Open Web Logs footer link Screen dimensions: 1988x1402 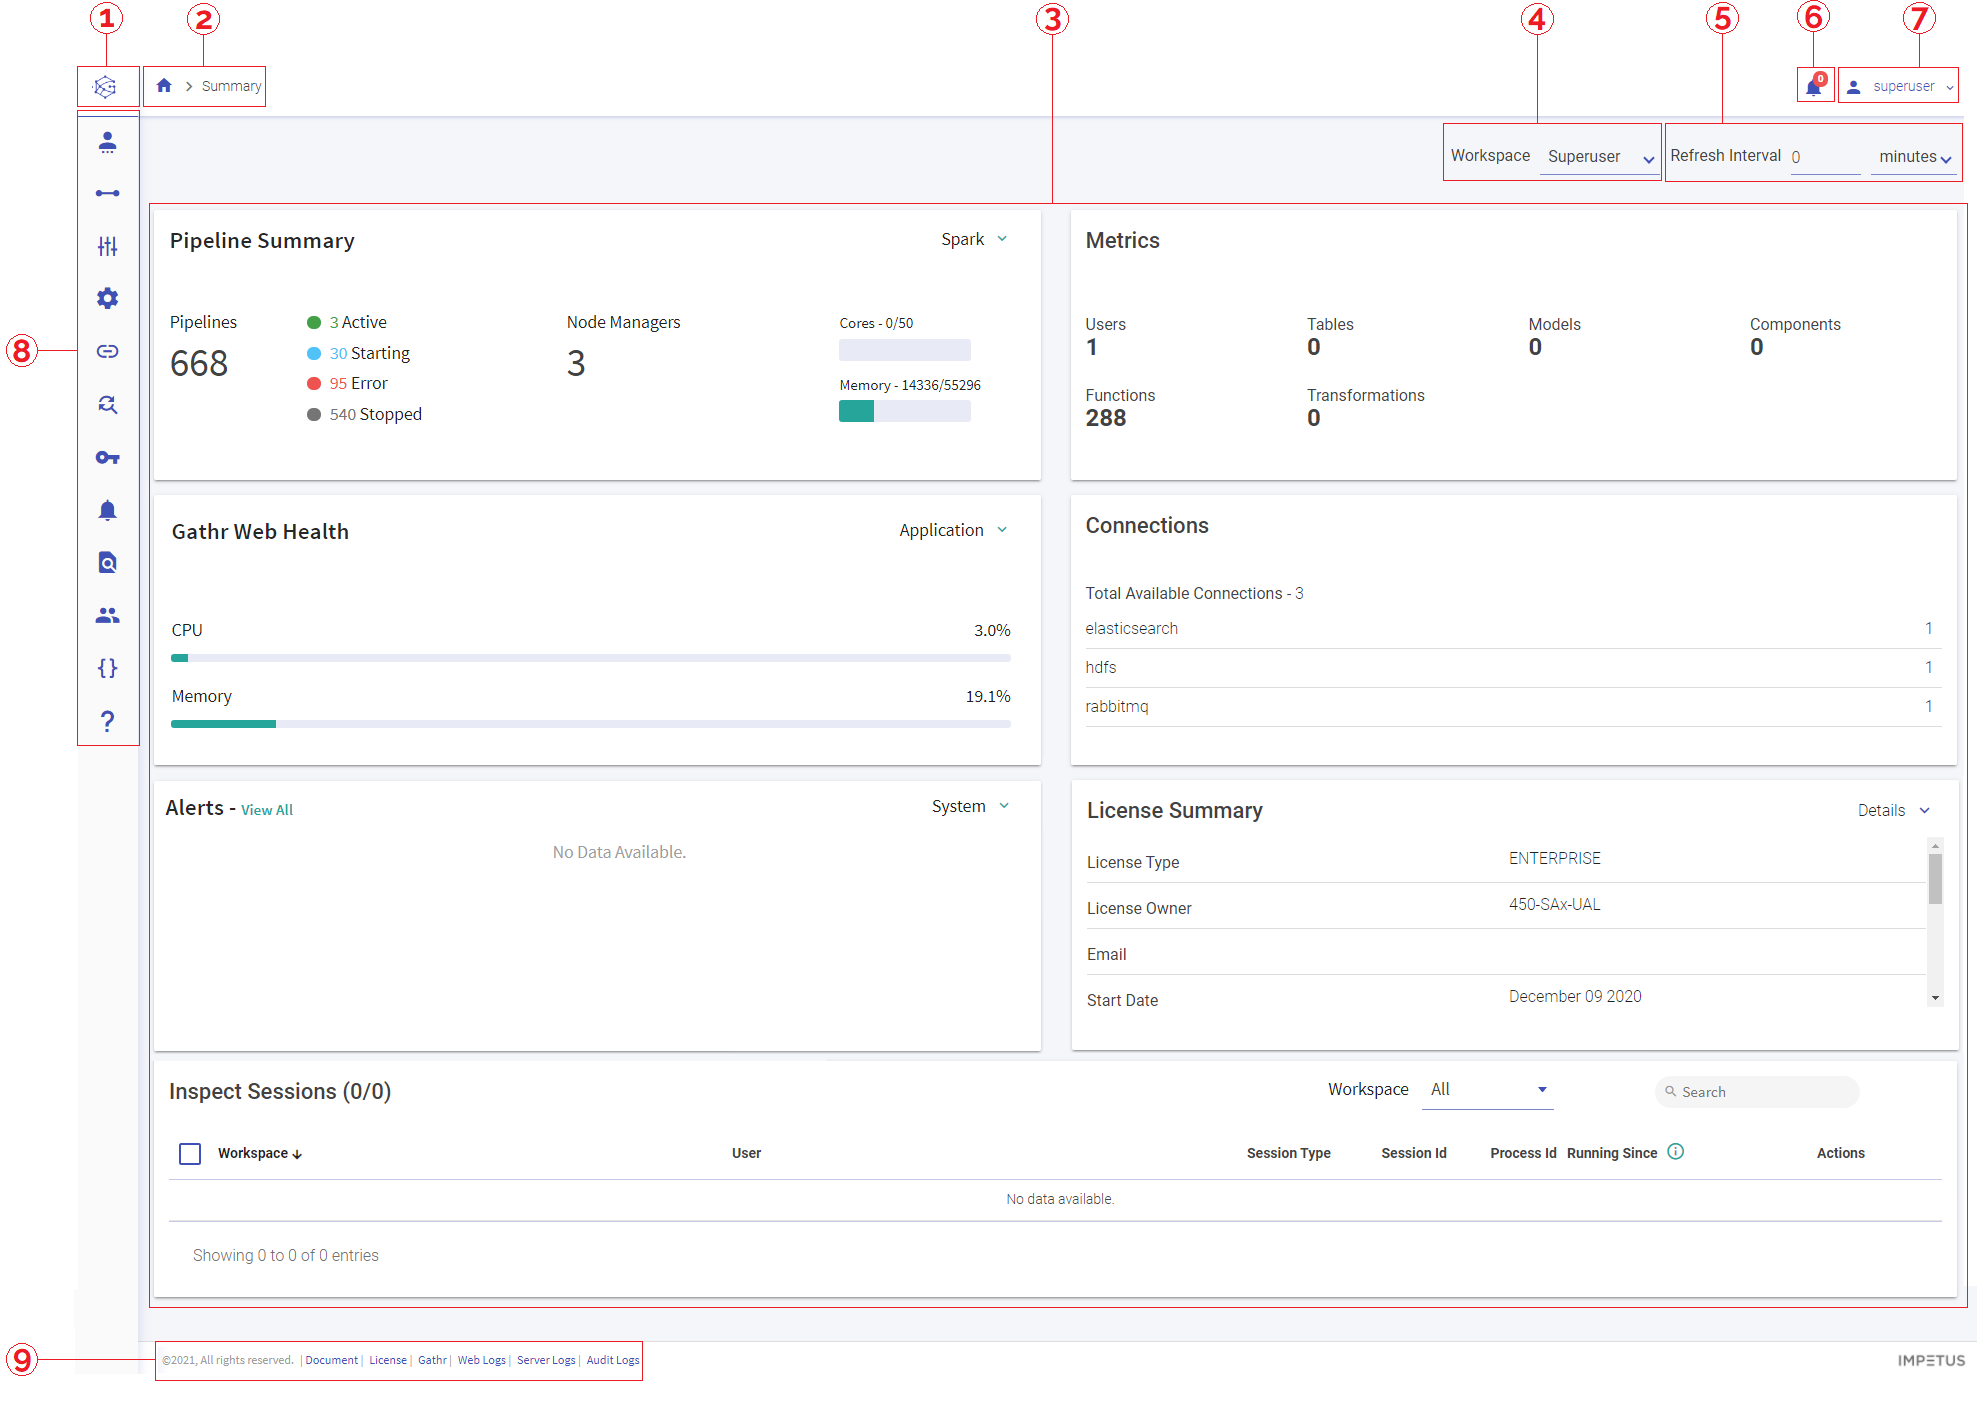pos(482,1360)
